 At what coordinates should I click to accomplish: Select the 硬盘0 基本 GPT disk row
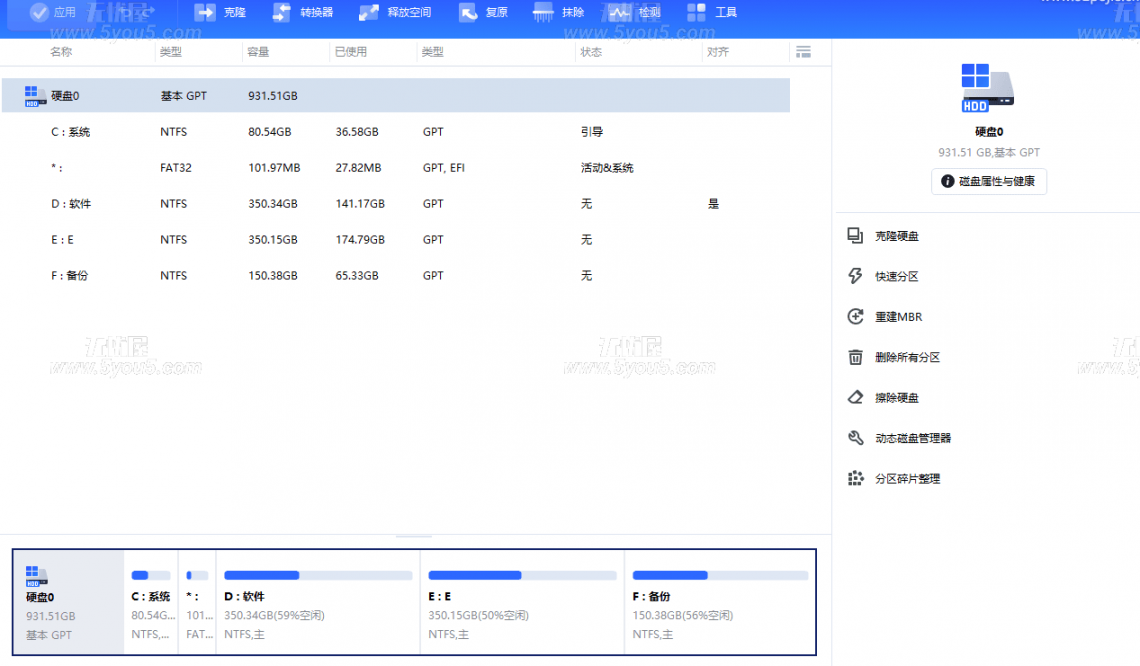pos(396,95)
